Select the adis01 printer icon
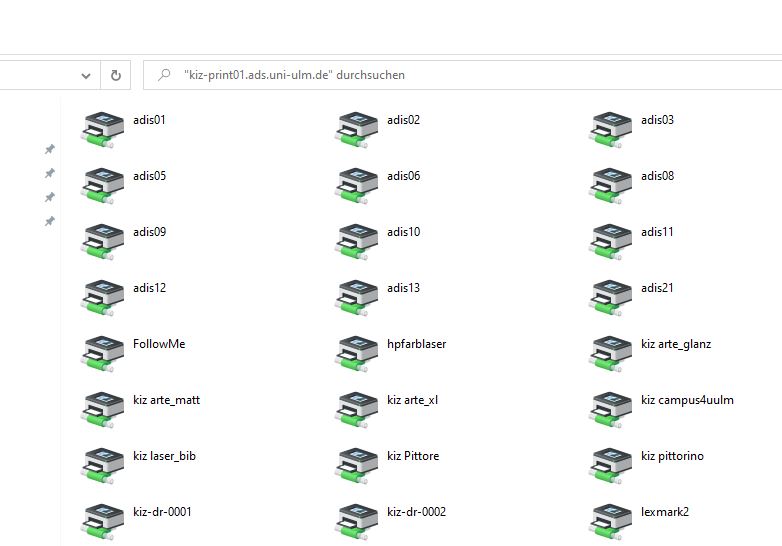Screen dimensions: 782x546 click(x=103, y=128)
